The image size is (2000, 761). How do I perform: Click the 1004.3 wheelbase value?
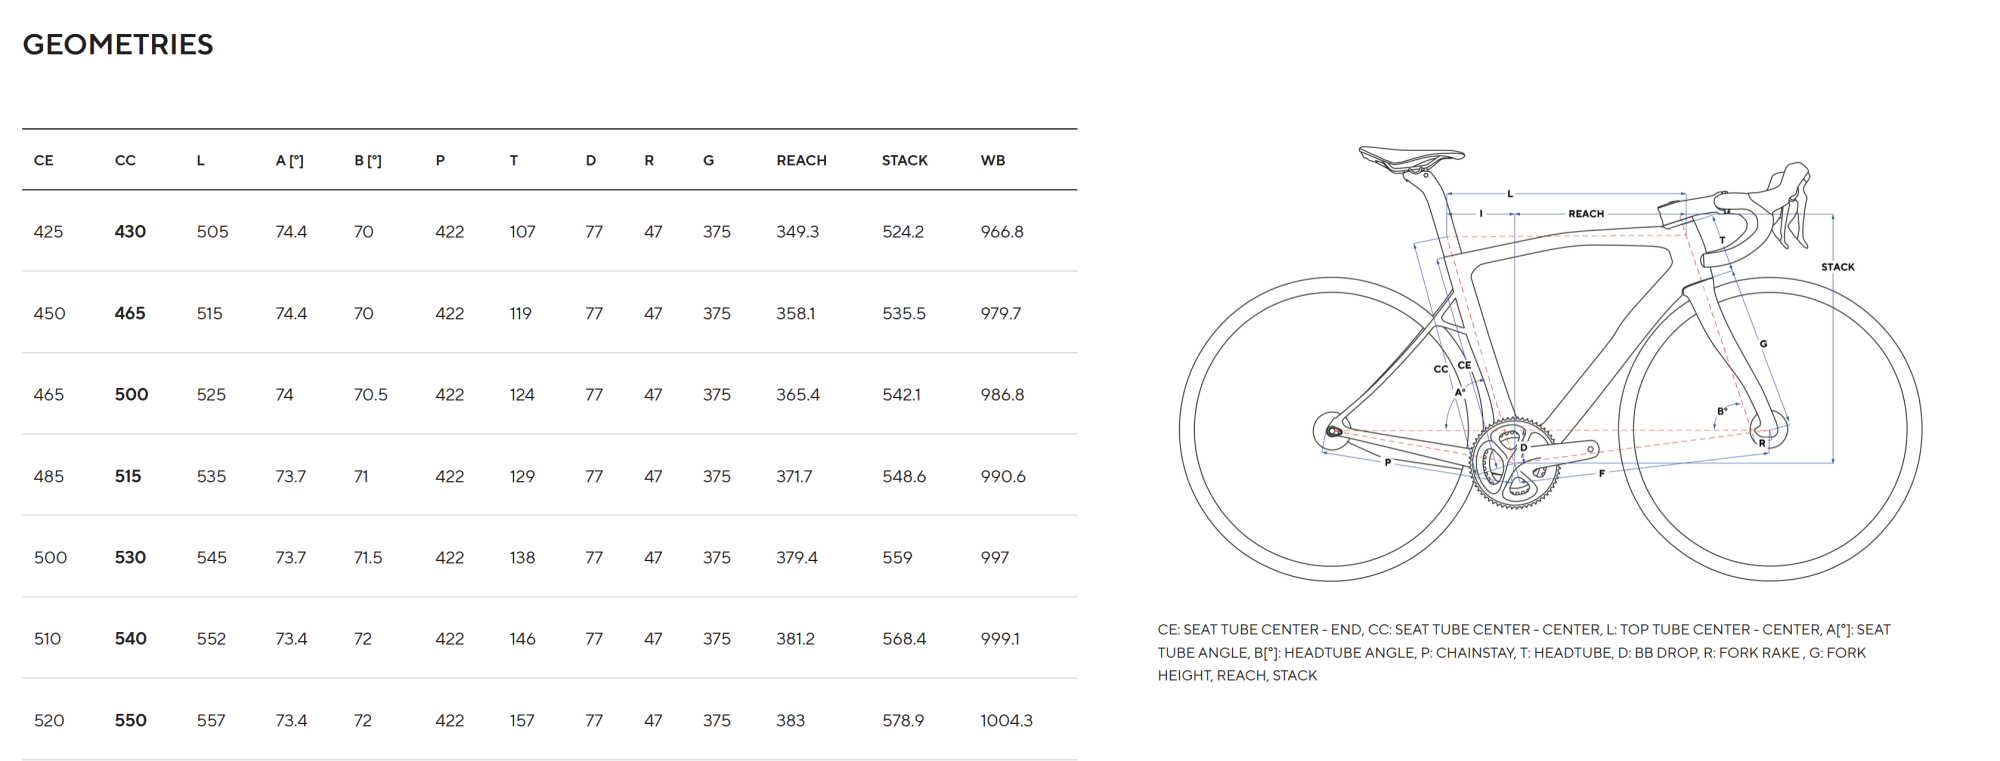[1006, 720]
